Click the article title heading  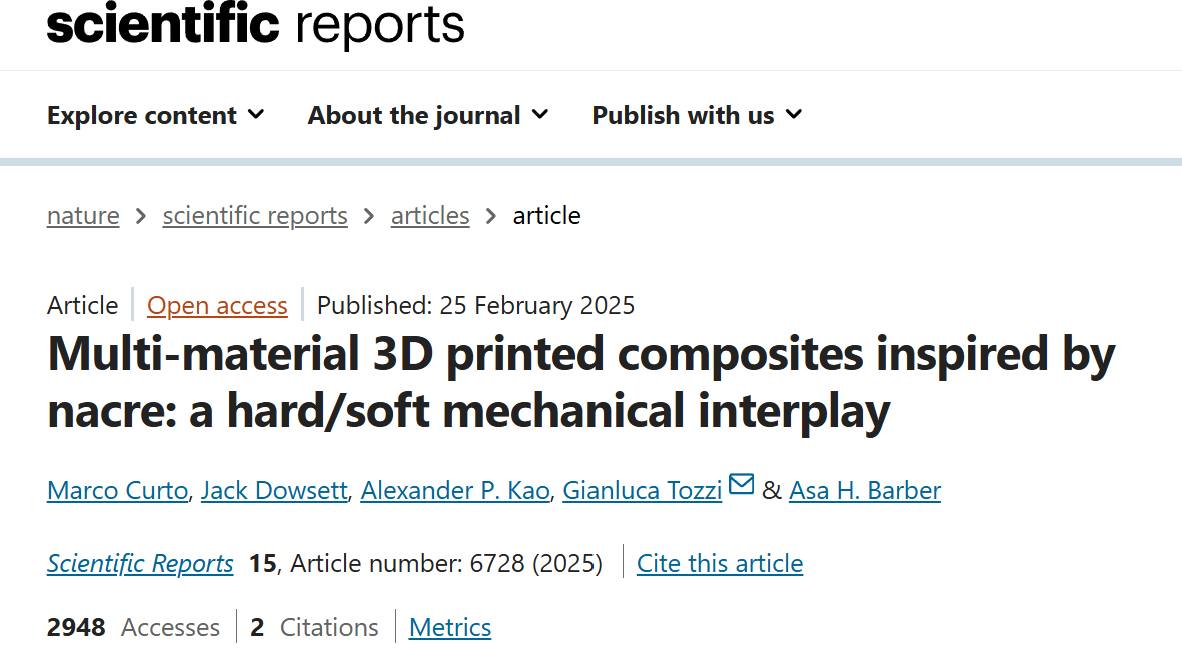[x=581, y=382]
